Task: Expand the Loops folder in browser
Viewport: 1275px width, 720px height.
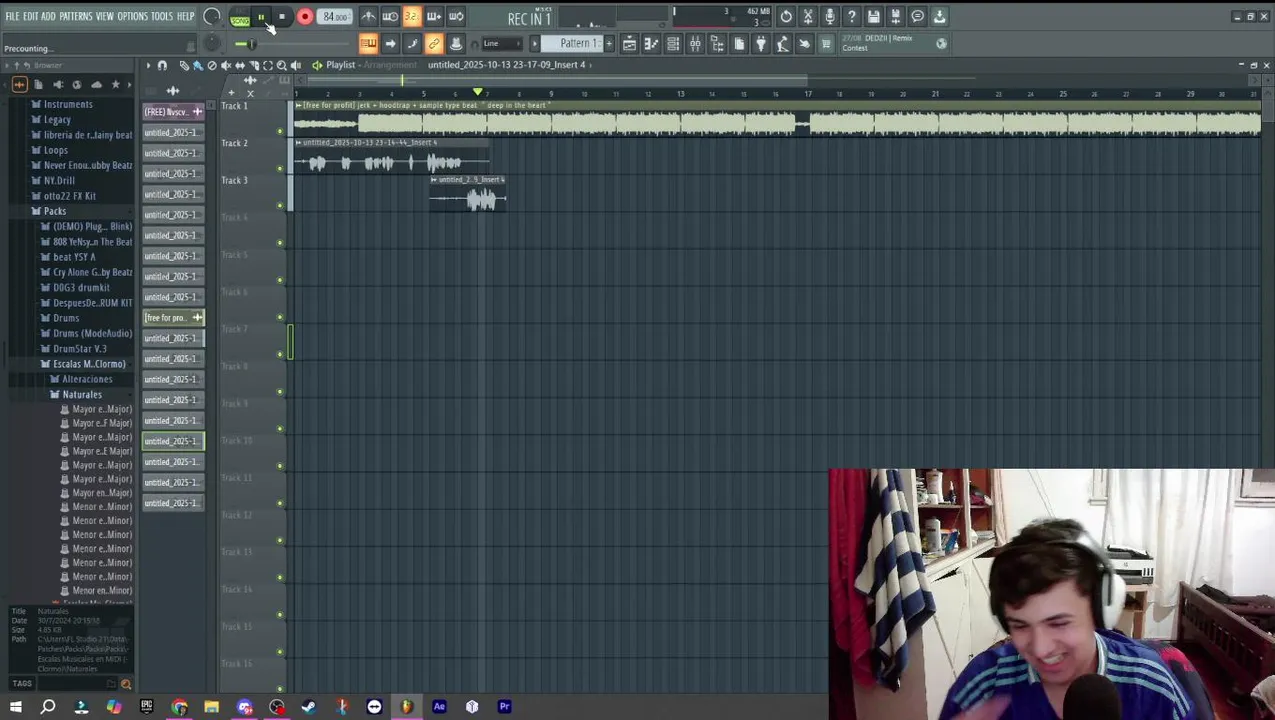Action: click(56, 150)
